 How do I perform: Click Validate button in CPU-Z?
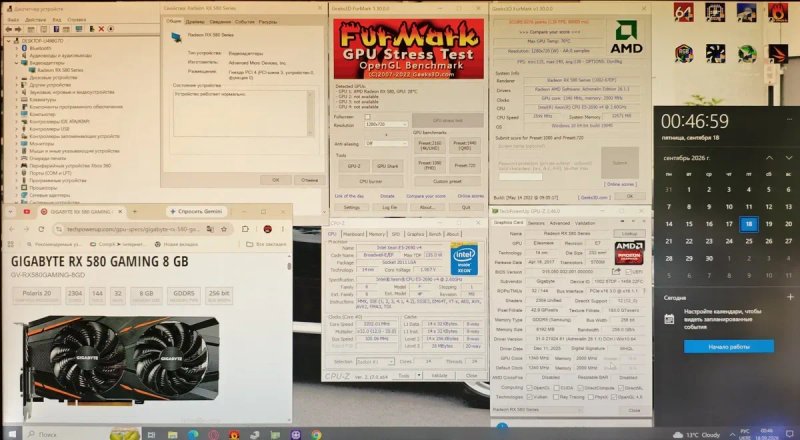tap(440, 375)
